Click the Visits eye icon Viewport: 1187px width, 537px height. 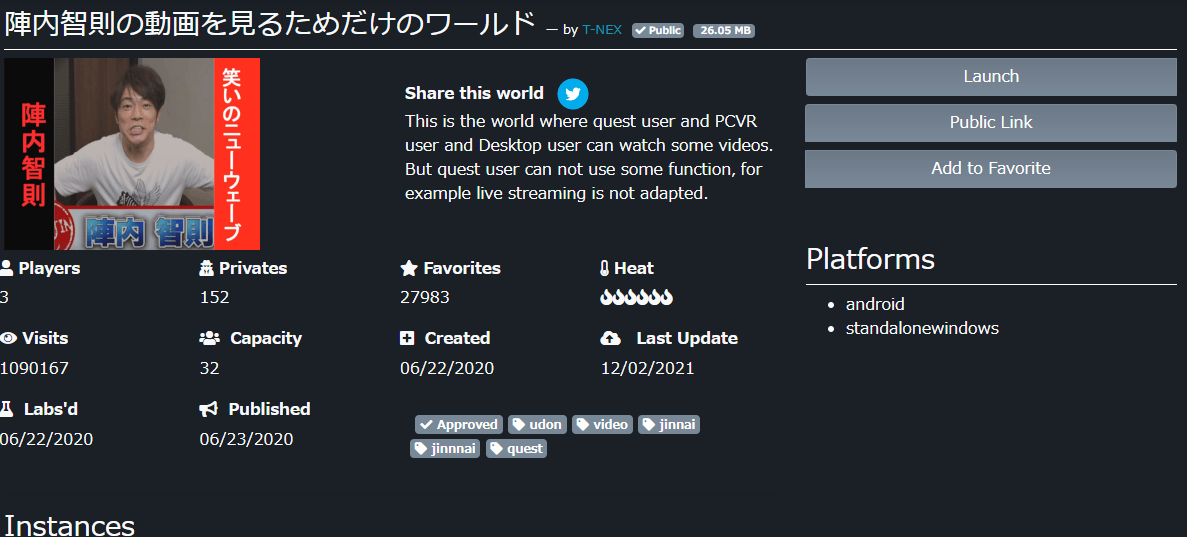pyautogui.click(x=8, y=338)
